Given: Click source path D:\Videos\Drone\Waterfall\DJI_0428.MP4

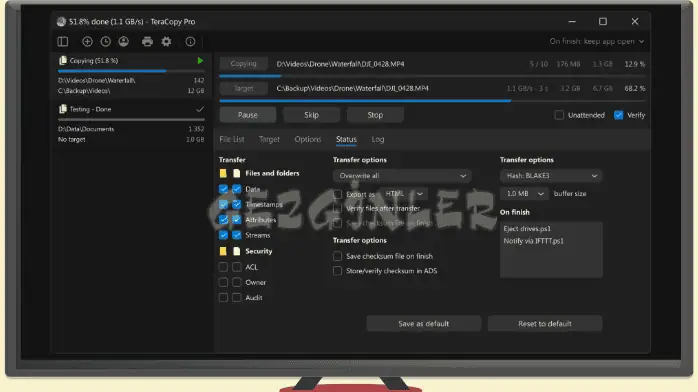Looking at the screenshot, I should pos(340,64).
